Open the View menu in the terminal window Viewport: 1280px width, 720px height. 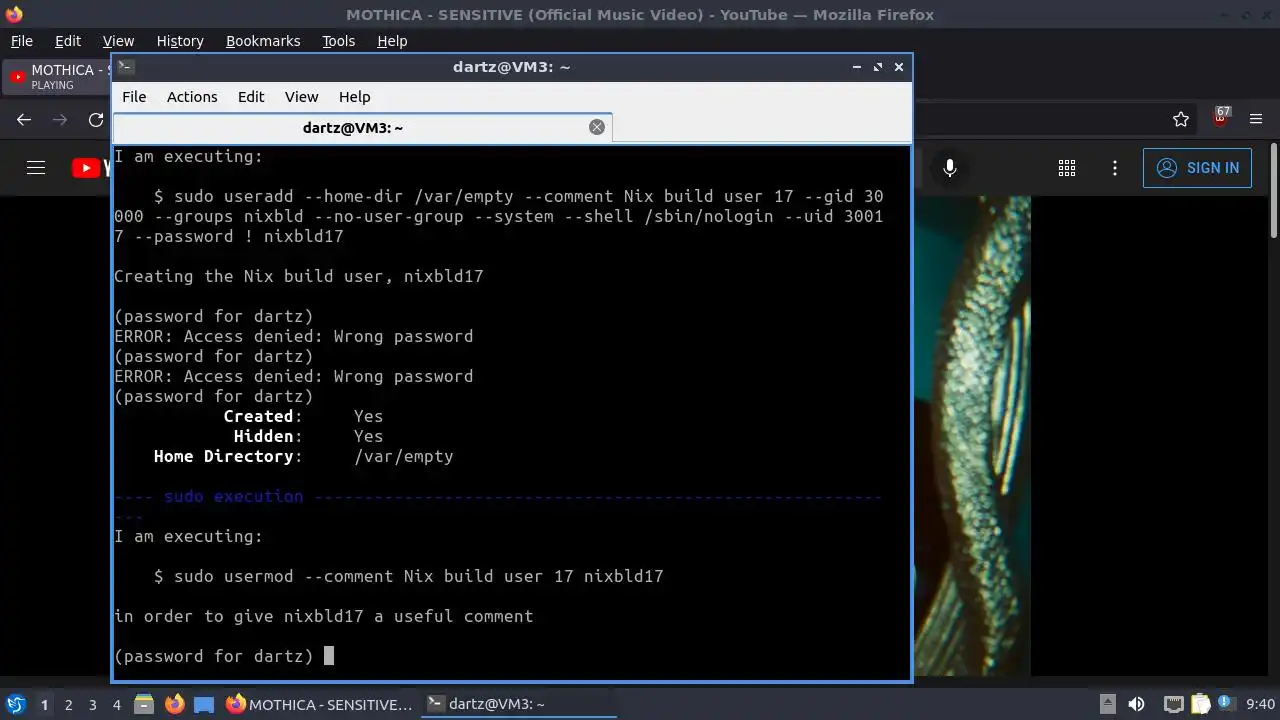coord(301,97)
